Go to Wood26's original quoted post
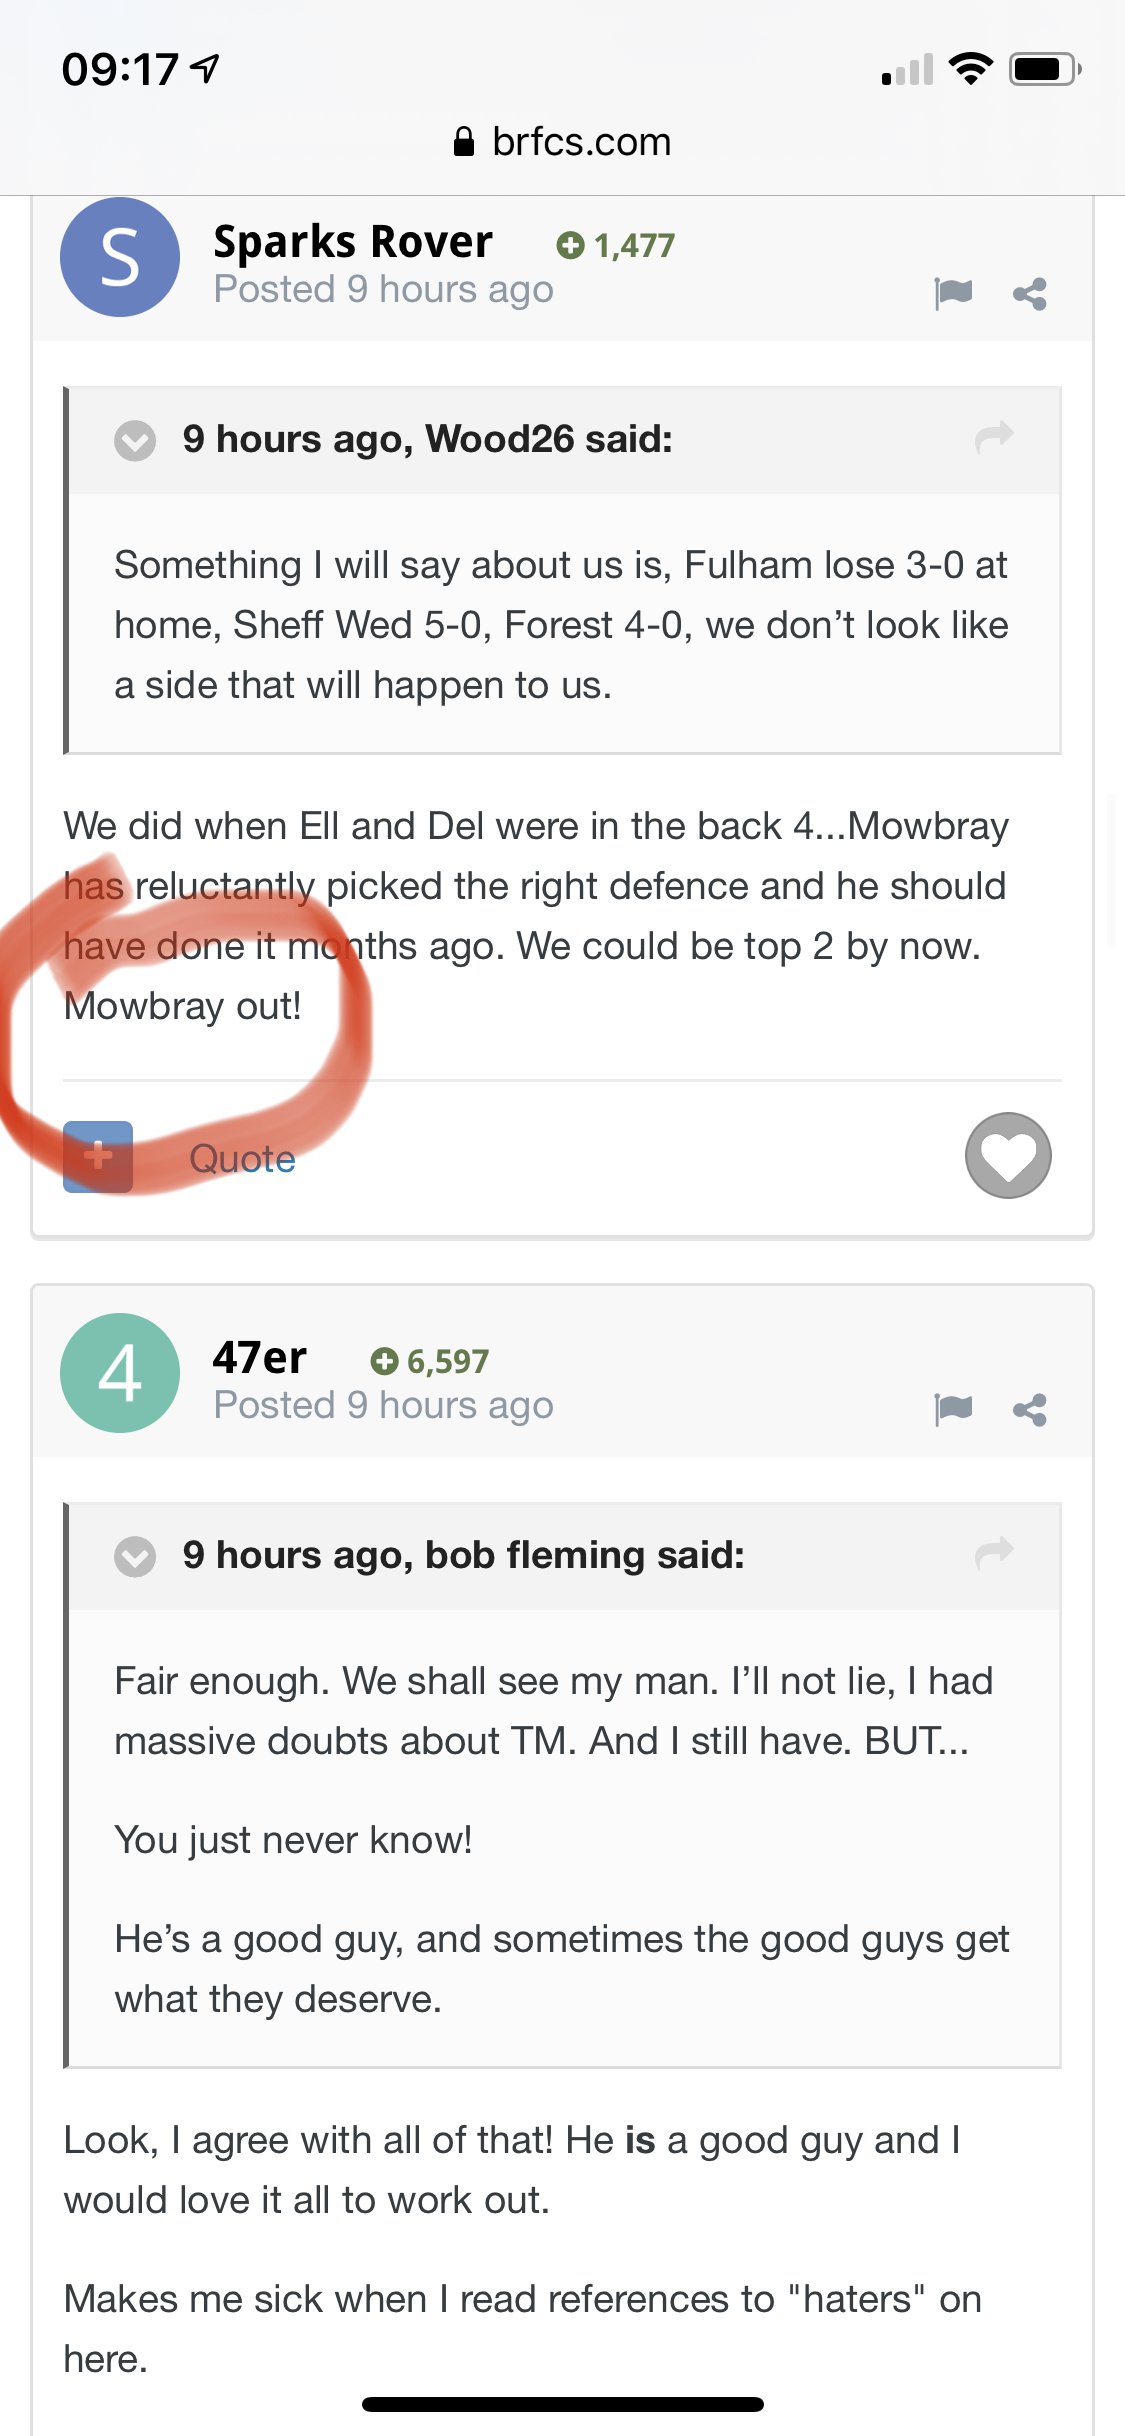The height and width of the screenshot is (2436, 1125). pos(994,438)
